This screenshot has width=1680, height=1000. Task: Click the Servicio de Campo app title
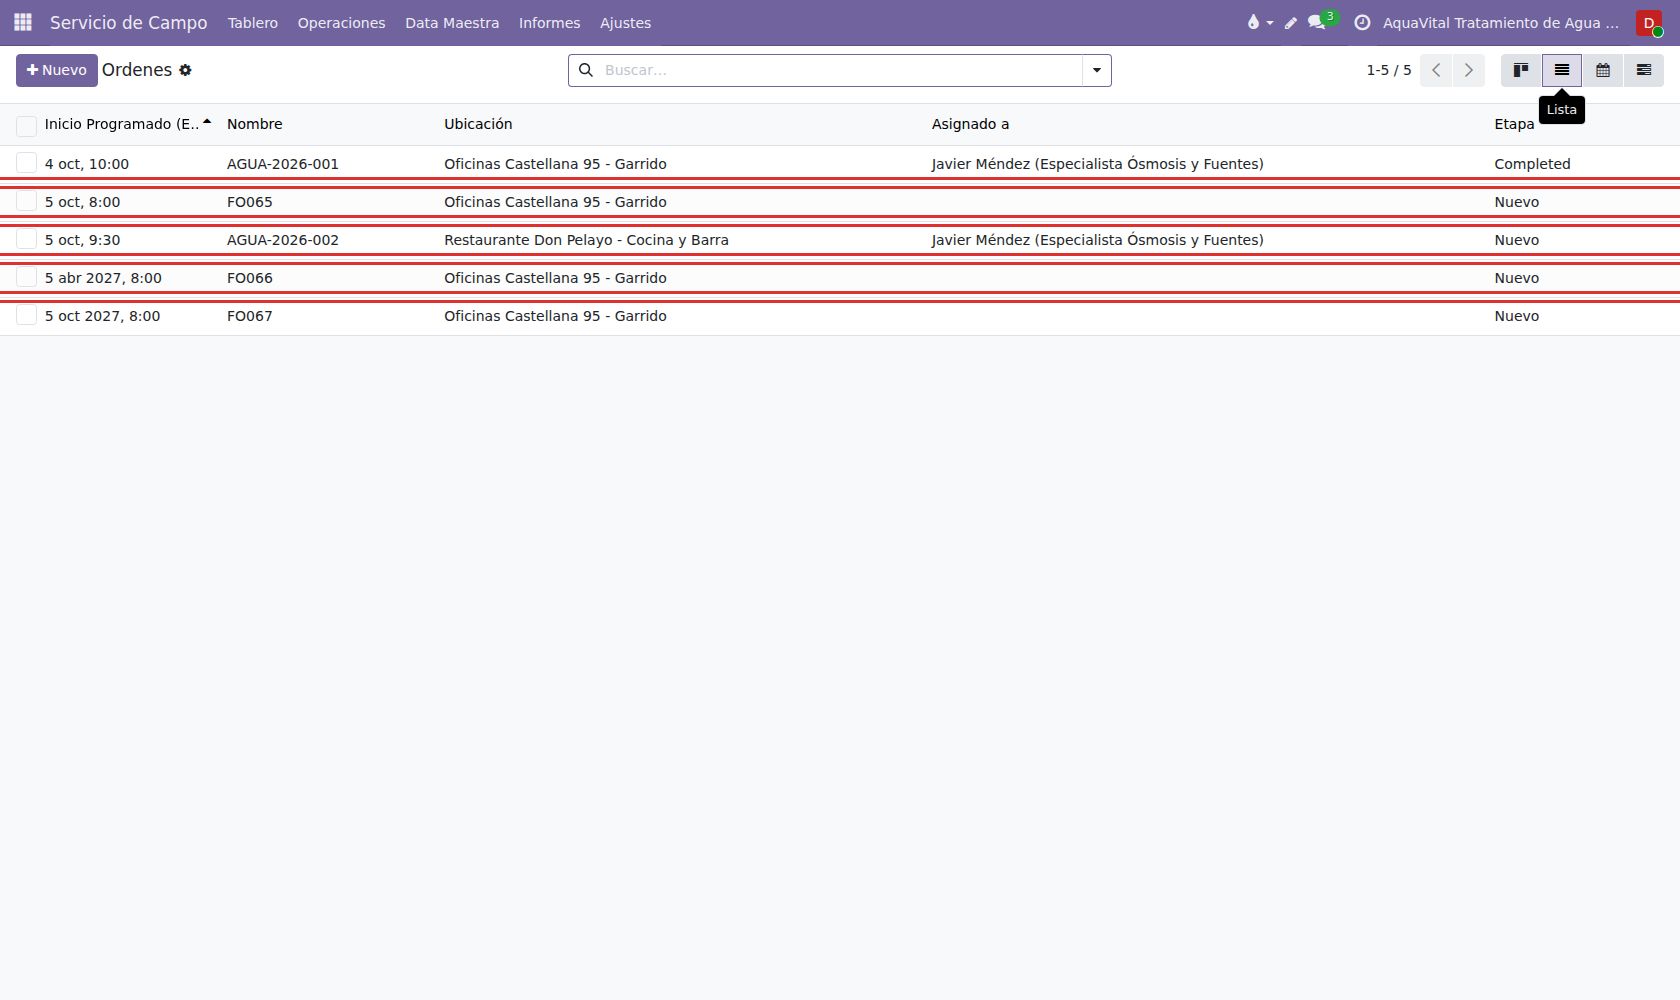point(129,22)
